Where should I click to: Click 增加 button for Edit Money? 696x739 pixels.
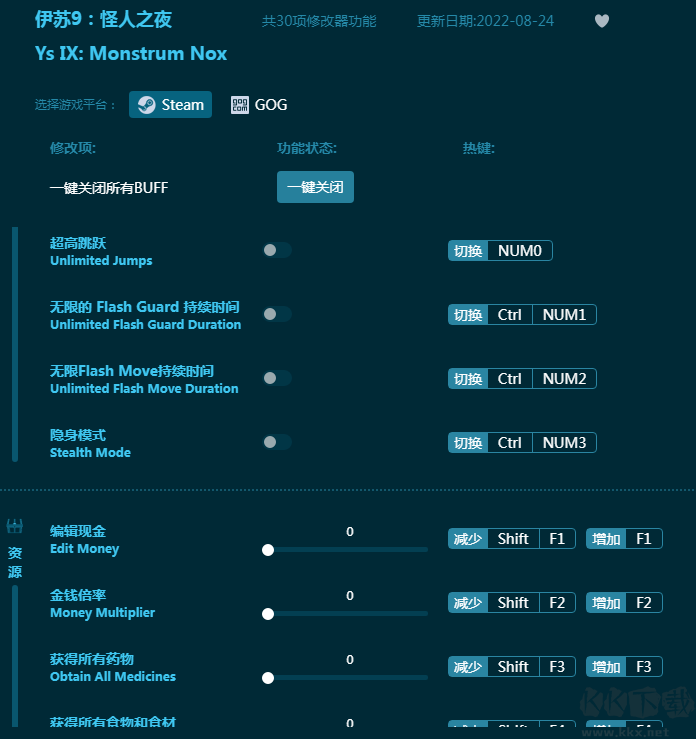click(x=606, y=539)
